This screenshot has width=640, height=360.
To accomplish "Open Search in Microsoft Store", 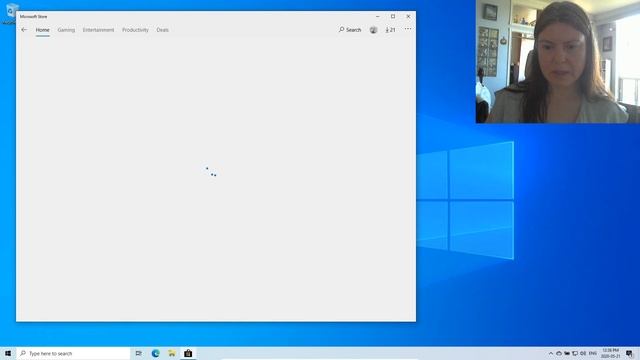I will 350,30.
